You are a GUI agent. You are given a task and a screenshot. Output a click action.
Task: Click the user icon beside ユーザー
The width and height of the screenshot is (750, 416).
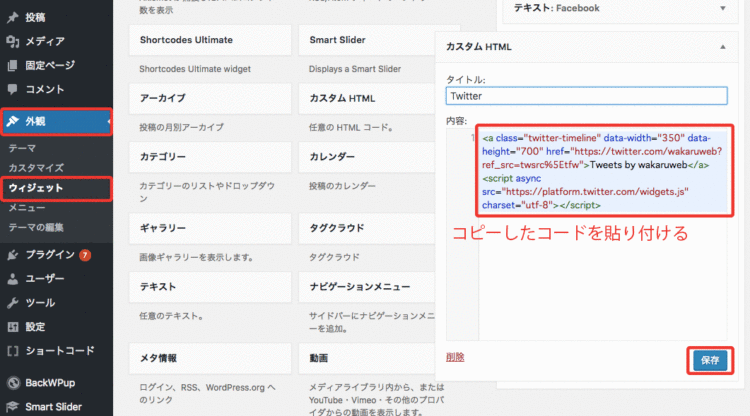(12, 278)
